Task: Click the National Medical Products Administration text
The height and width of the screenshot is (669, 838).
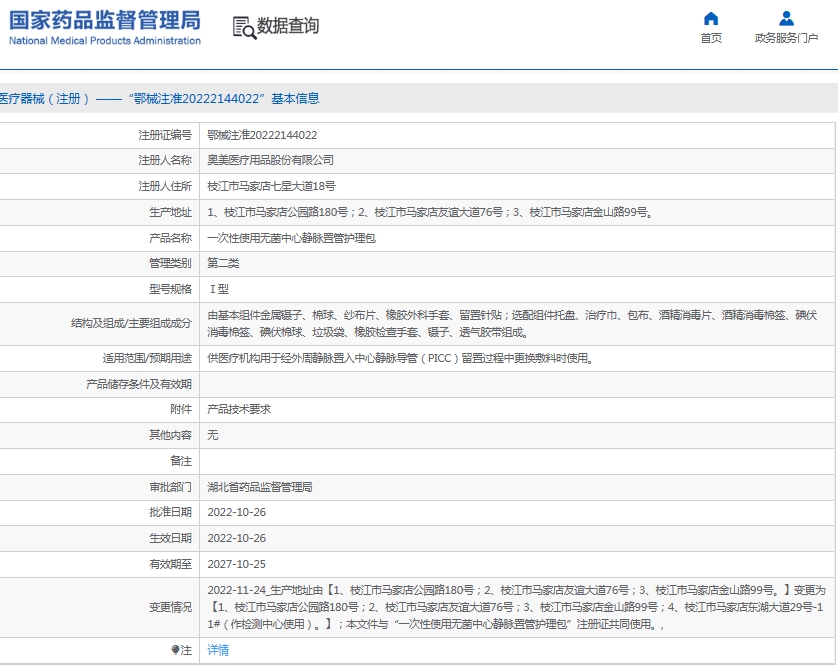Action: [x=105, y=41]
